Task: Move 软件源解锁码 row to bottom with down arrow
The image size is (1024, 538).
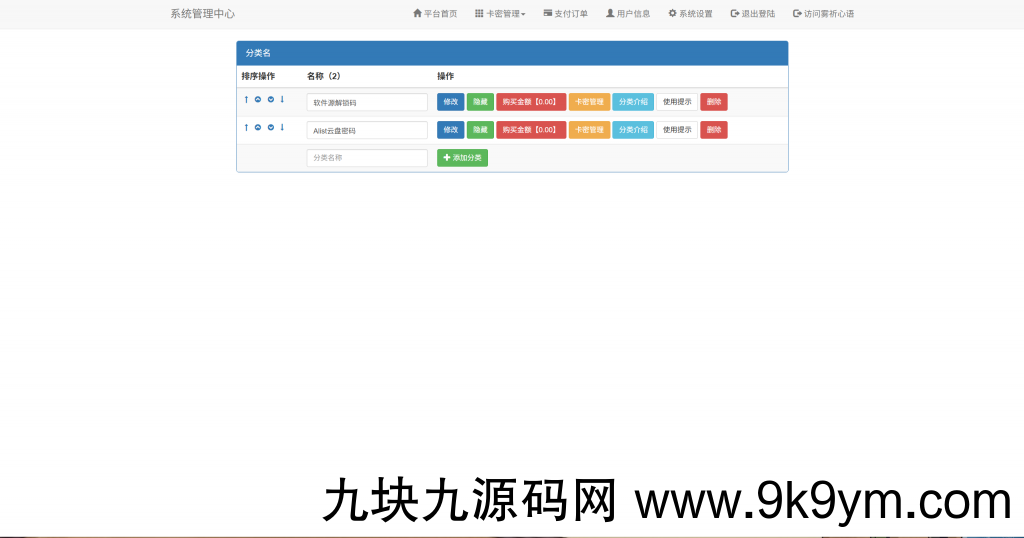Action: (x=282, y=99)
